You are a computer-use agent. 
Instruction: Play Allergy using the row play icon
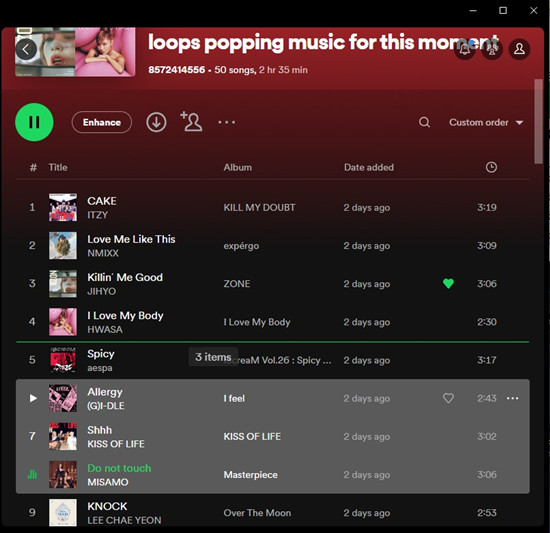pyautogui.click(x=33, y=398)
